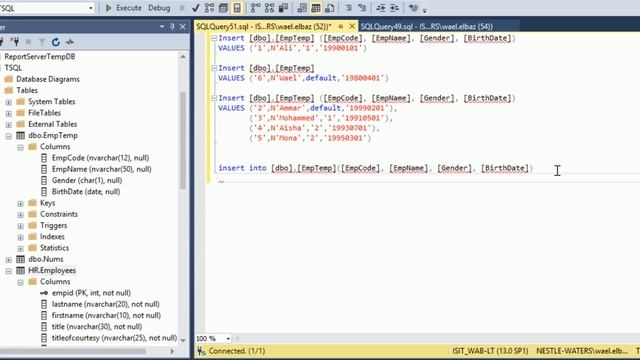
Task: Expand System Tables folder
Action: [9, 102]
